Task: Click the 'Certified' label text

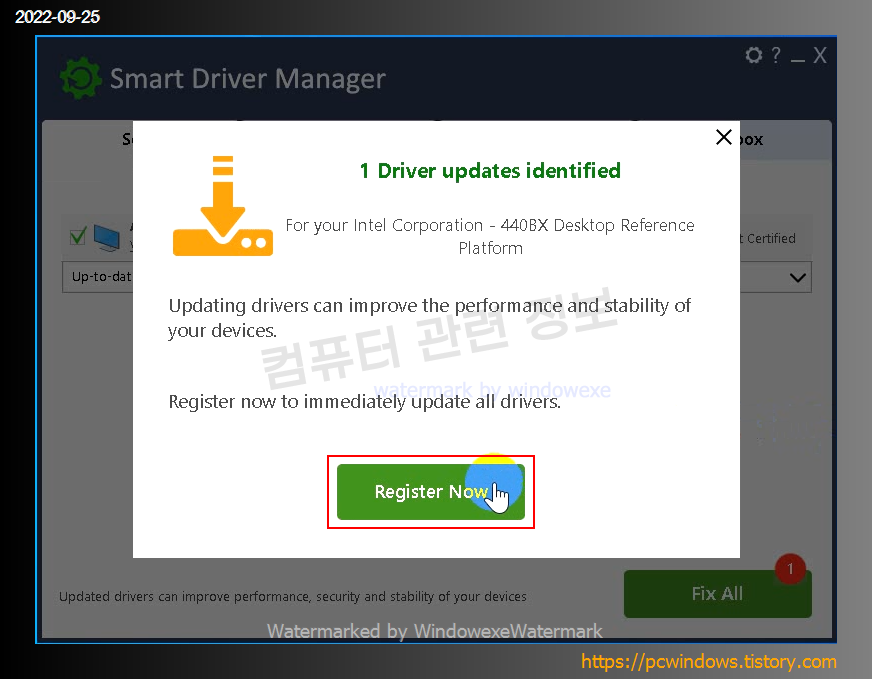Action: (771, 239)
